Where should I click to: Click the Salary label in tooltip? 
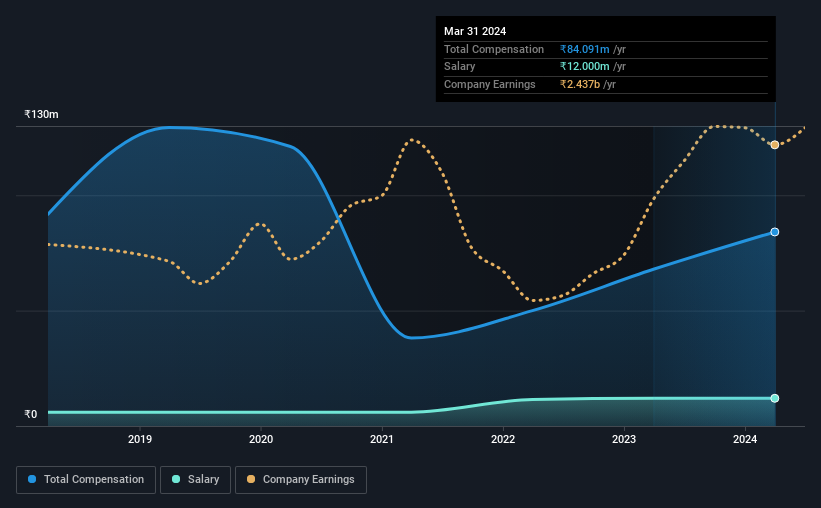tap(460, 67)
